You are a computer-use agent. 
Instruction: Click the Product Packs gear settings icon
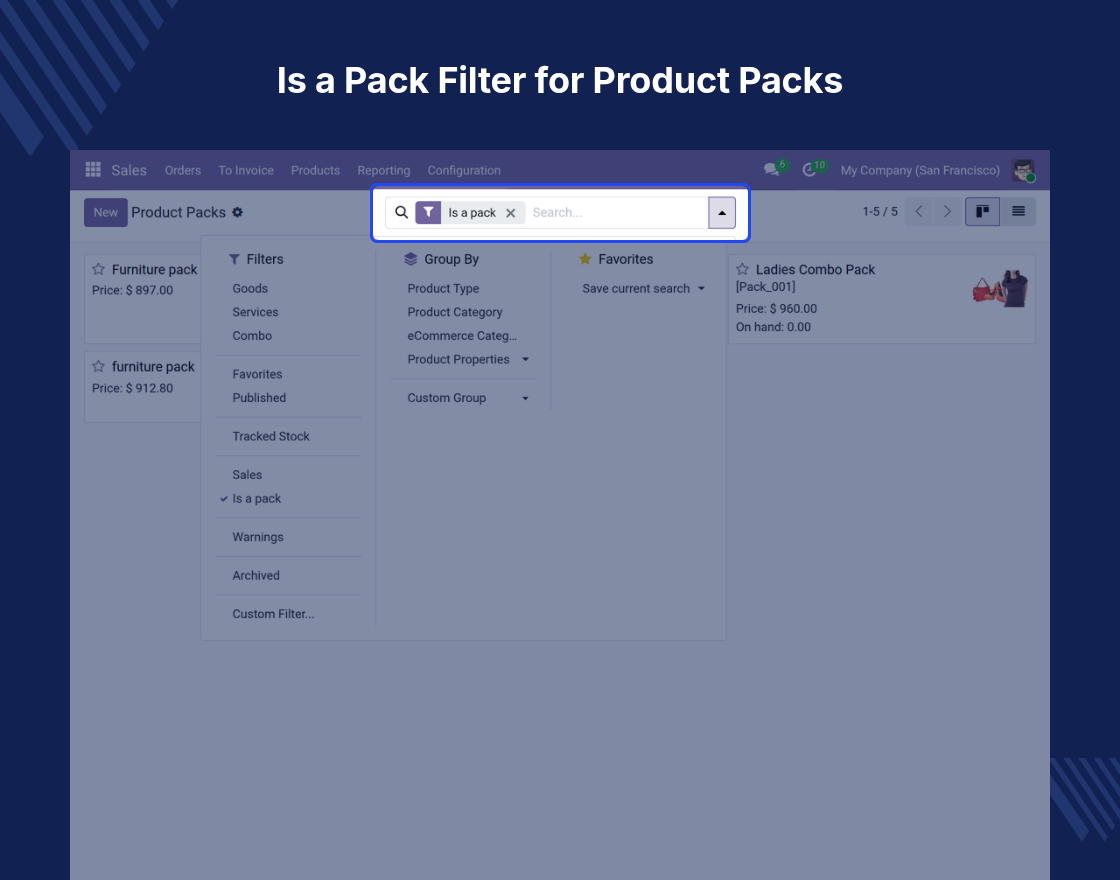click(237, 212)
